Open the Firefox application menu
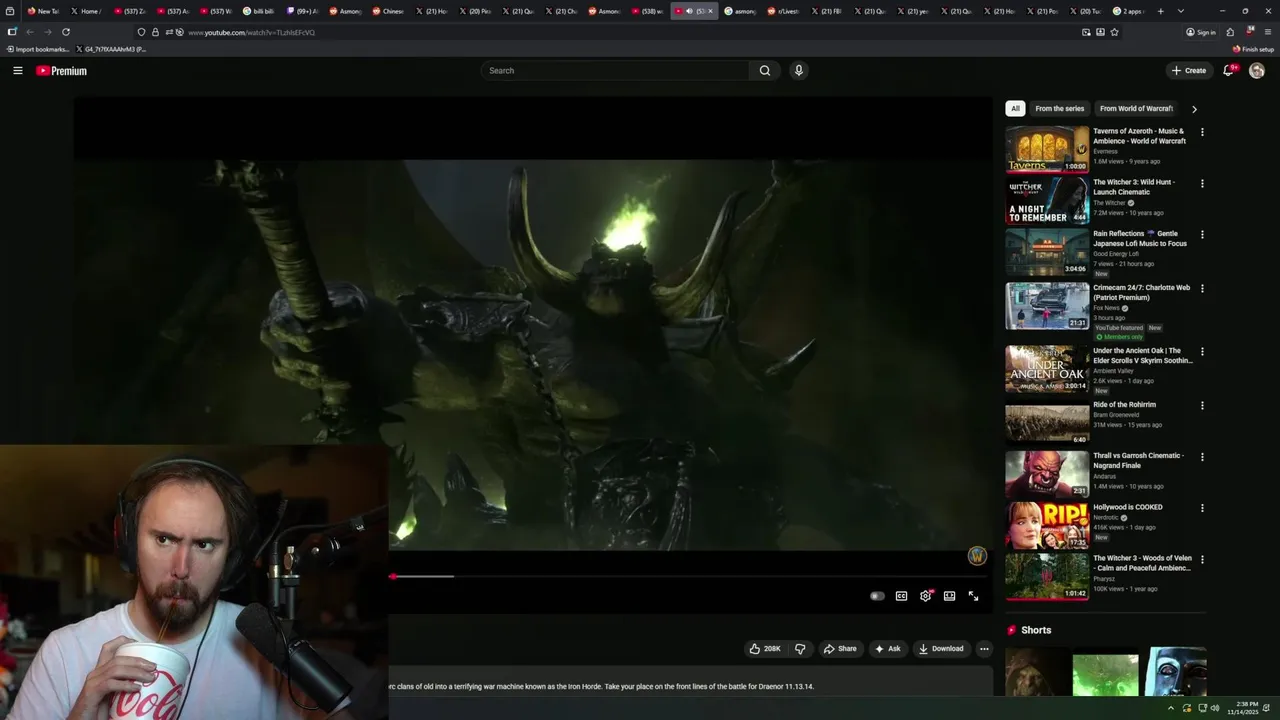 (x=1268, y=32)
